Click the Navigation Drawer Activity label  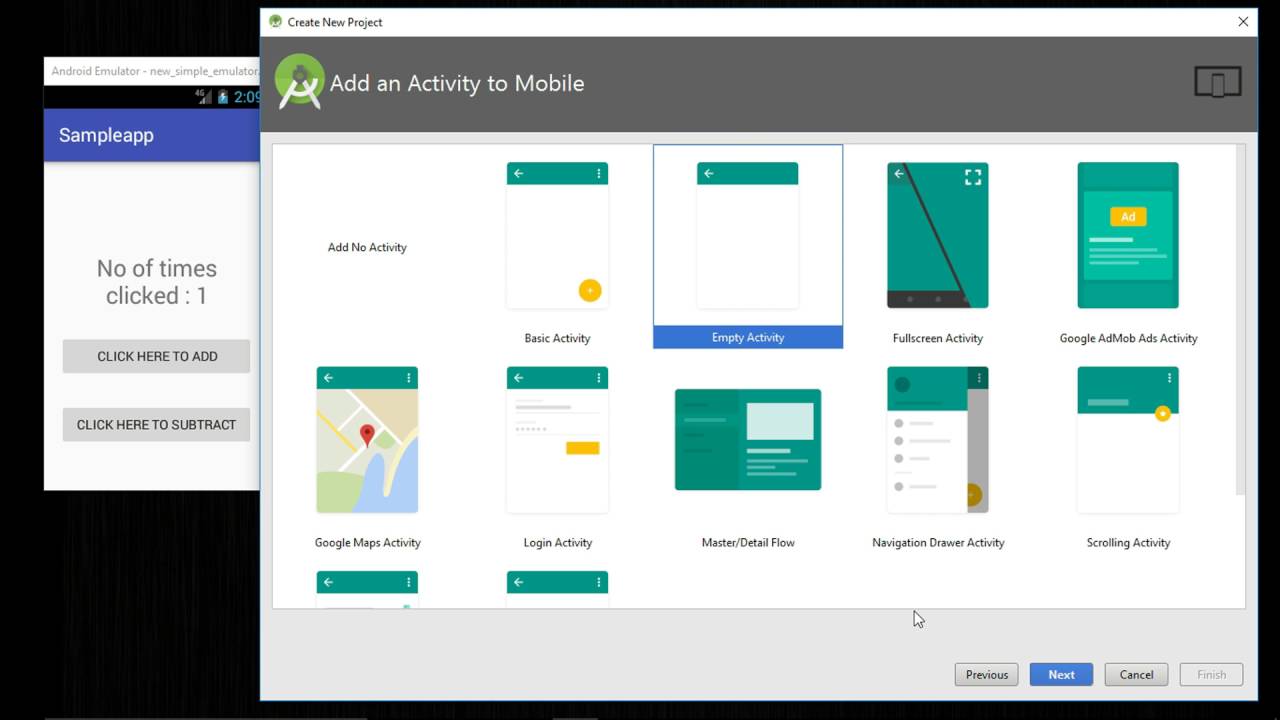click(938, 543)
